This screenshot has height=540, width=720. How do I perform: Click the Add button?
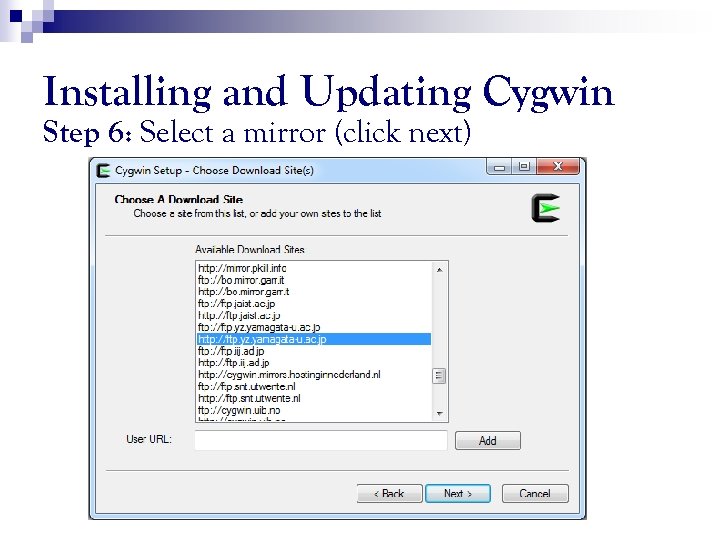488,441
